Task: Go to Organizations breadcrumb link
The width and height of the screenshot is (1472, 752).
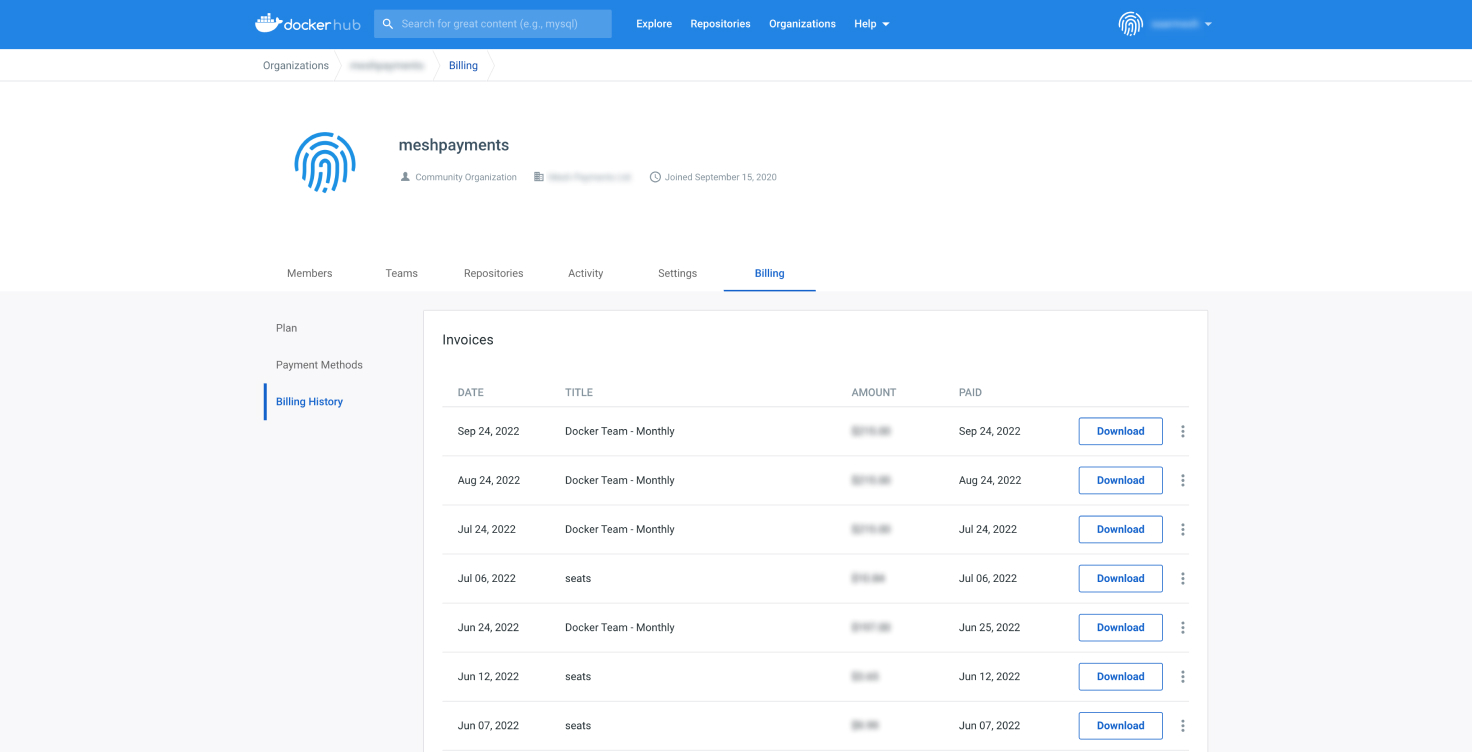Action: pyautogui.click(x=295, y=66)
